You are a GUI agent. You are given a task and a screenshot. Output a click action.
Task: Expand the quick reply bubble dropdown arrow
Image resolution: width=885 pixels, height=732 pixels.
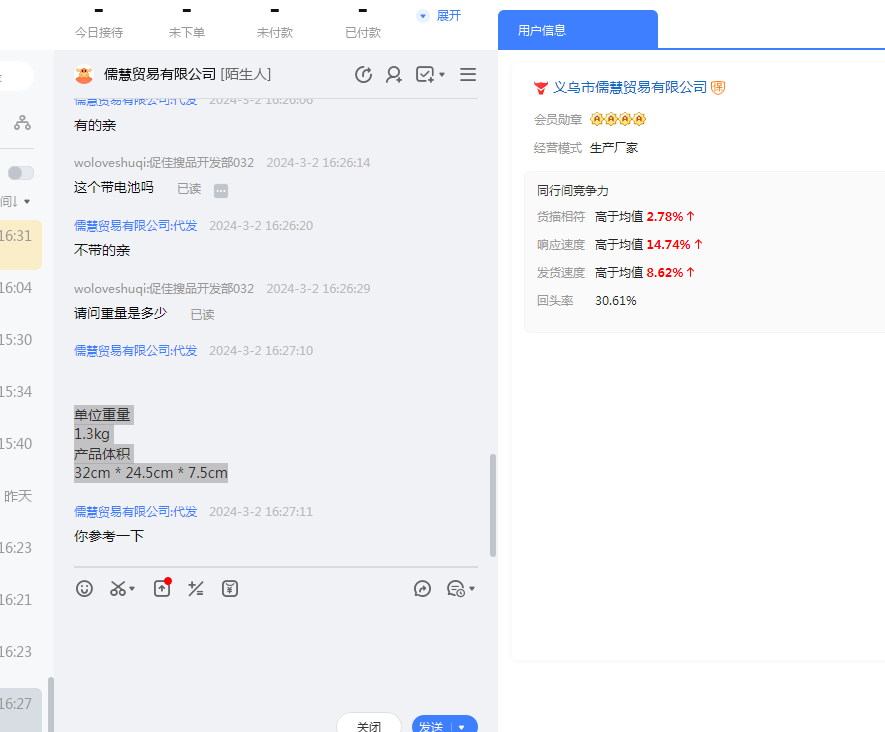click(x=472, y=589)
